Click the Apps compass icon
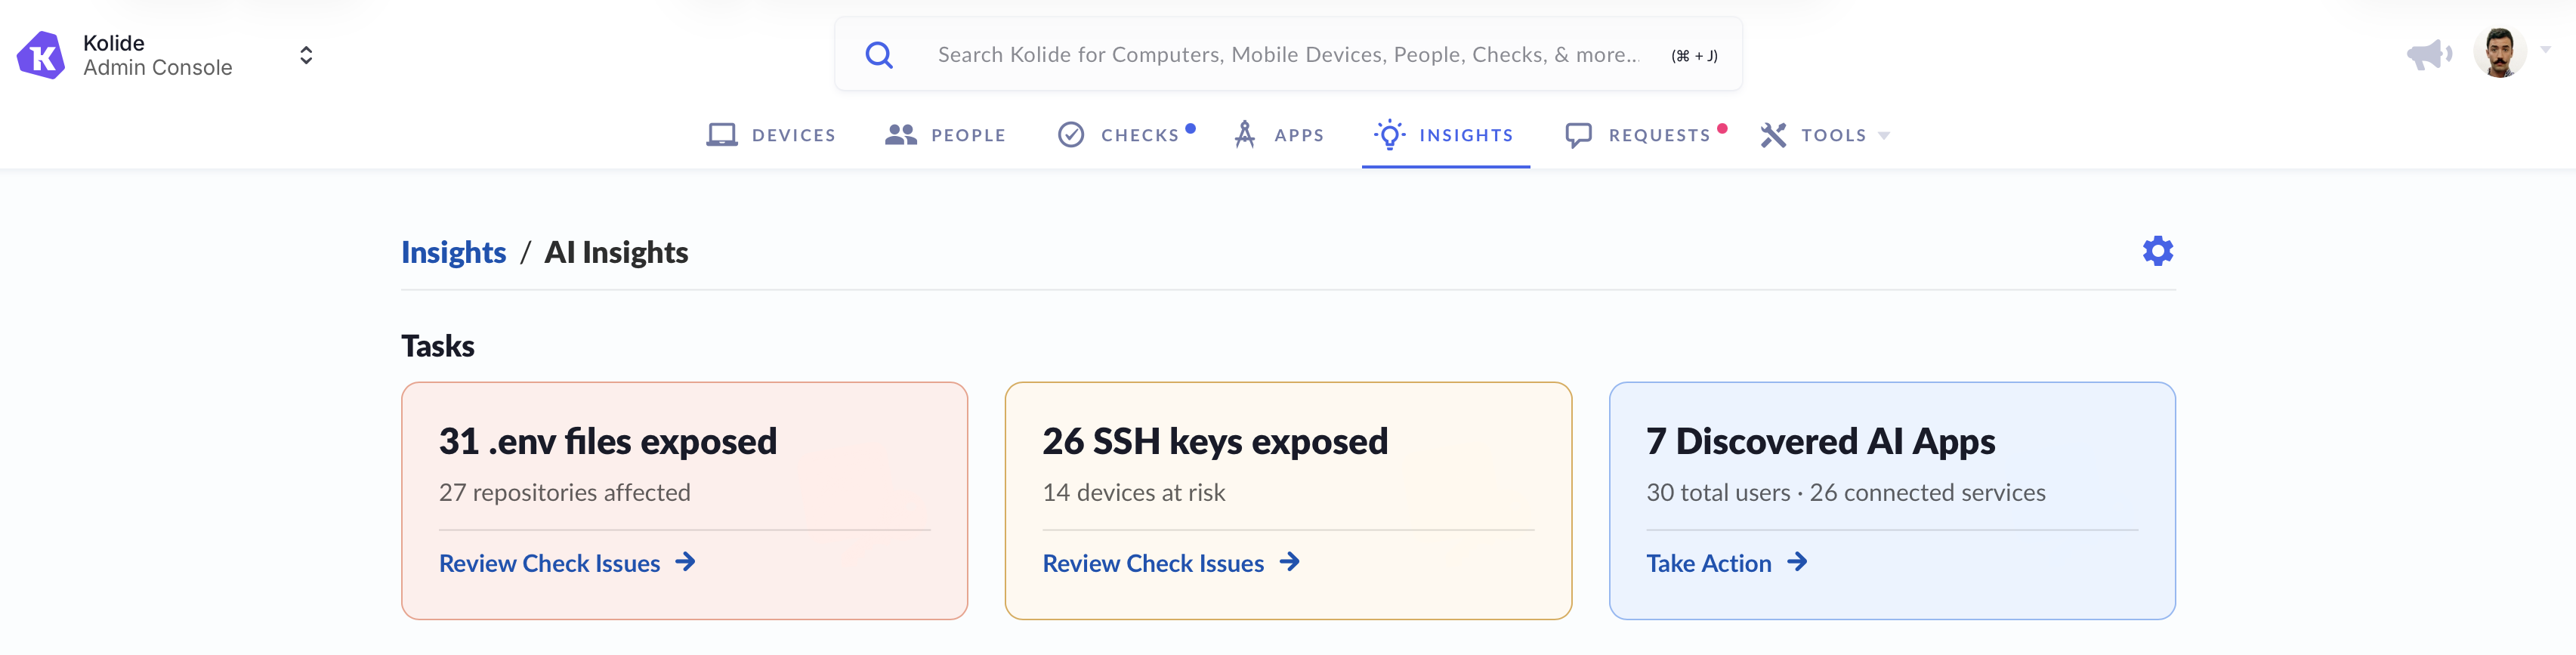 click(1244, 135)
